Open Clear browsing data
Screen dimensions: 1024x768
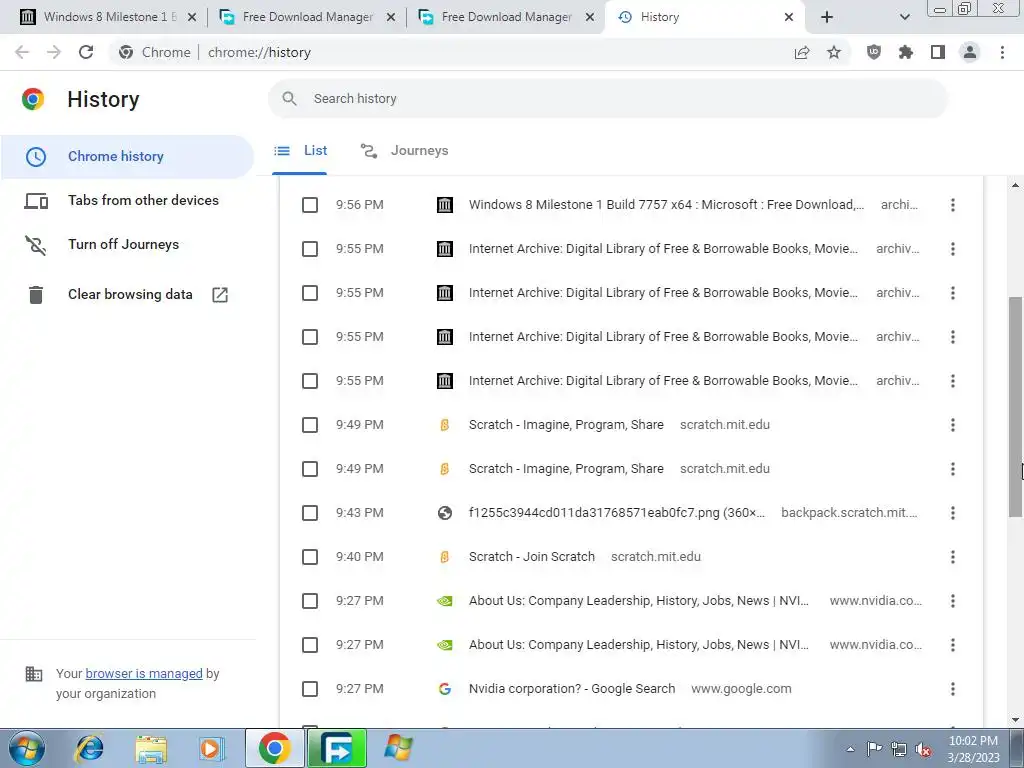point(127,295)
